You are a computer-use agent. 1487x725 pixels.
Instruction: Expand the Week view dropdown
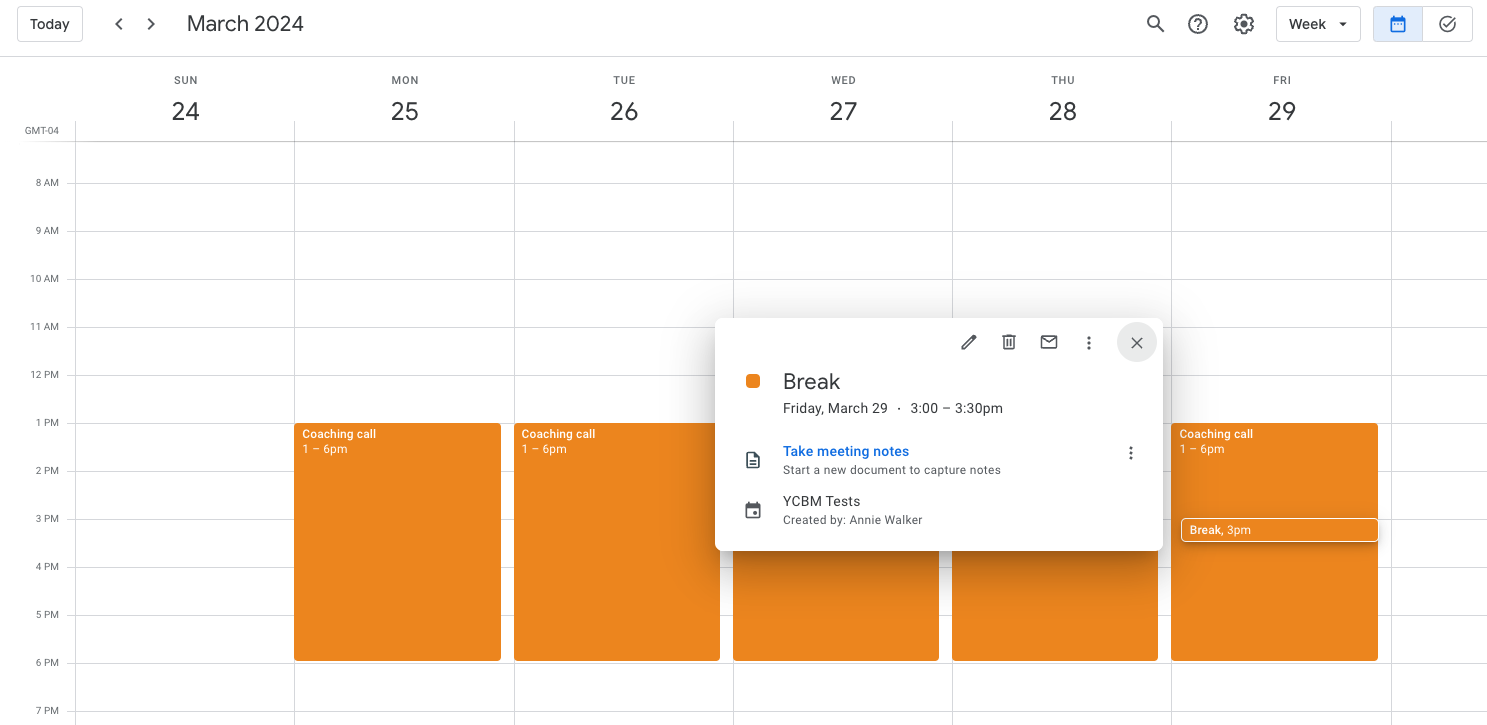point(1318,24)
